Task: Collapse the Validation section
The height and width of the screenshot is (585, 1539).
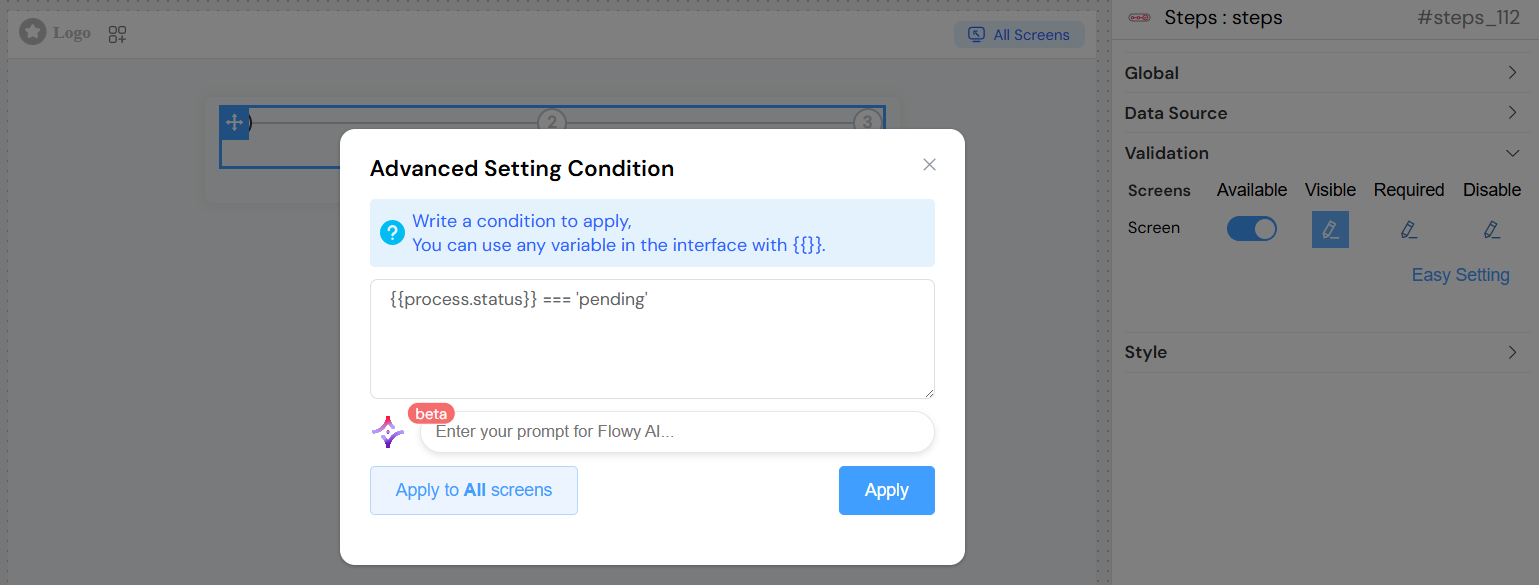Action: click(x=1327, y=152)
